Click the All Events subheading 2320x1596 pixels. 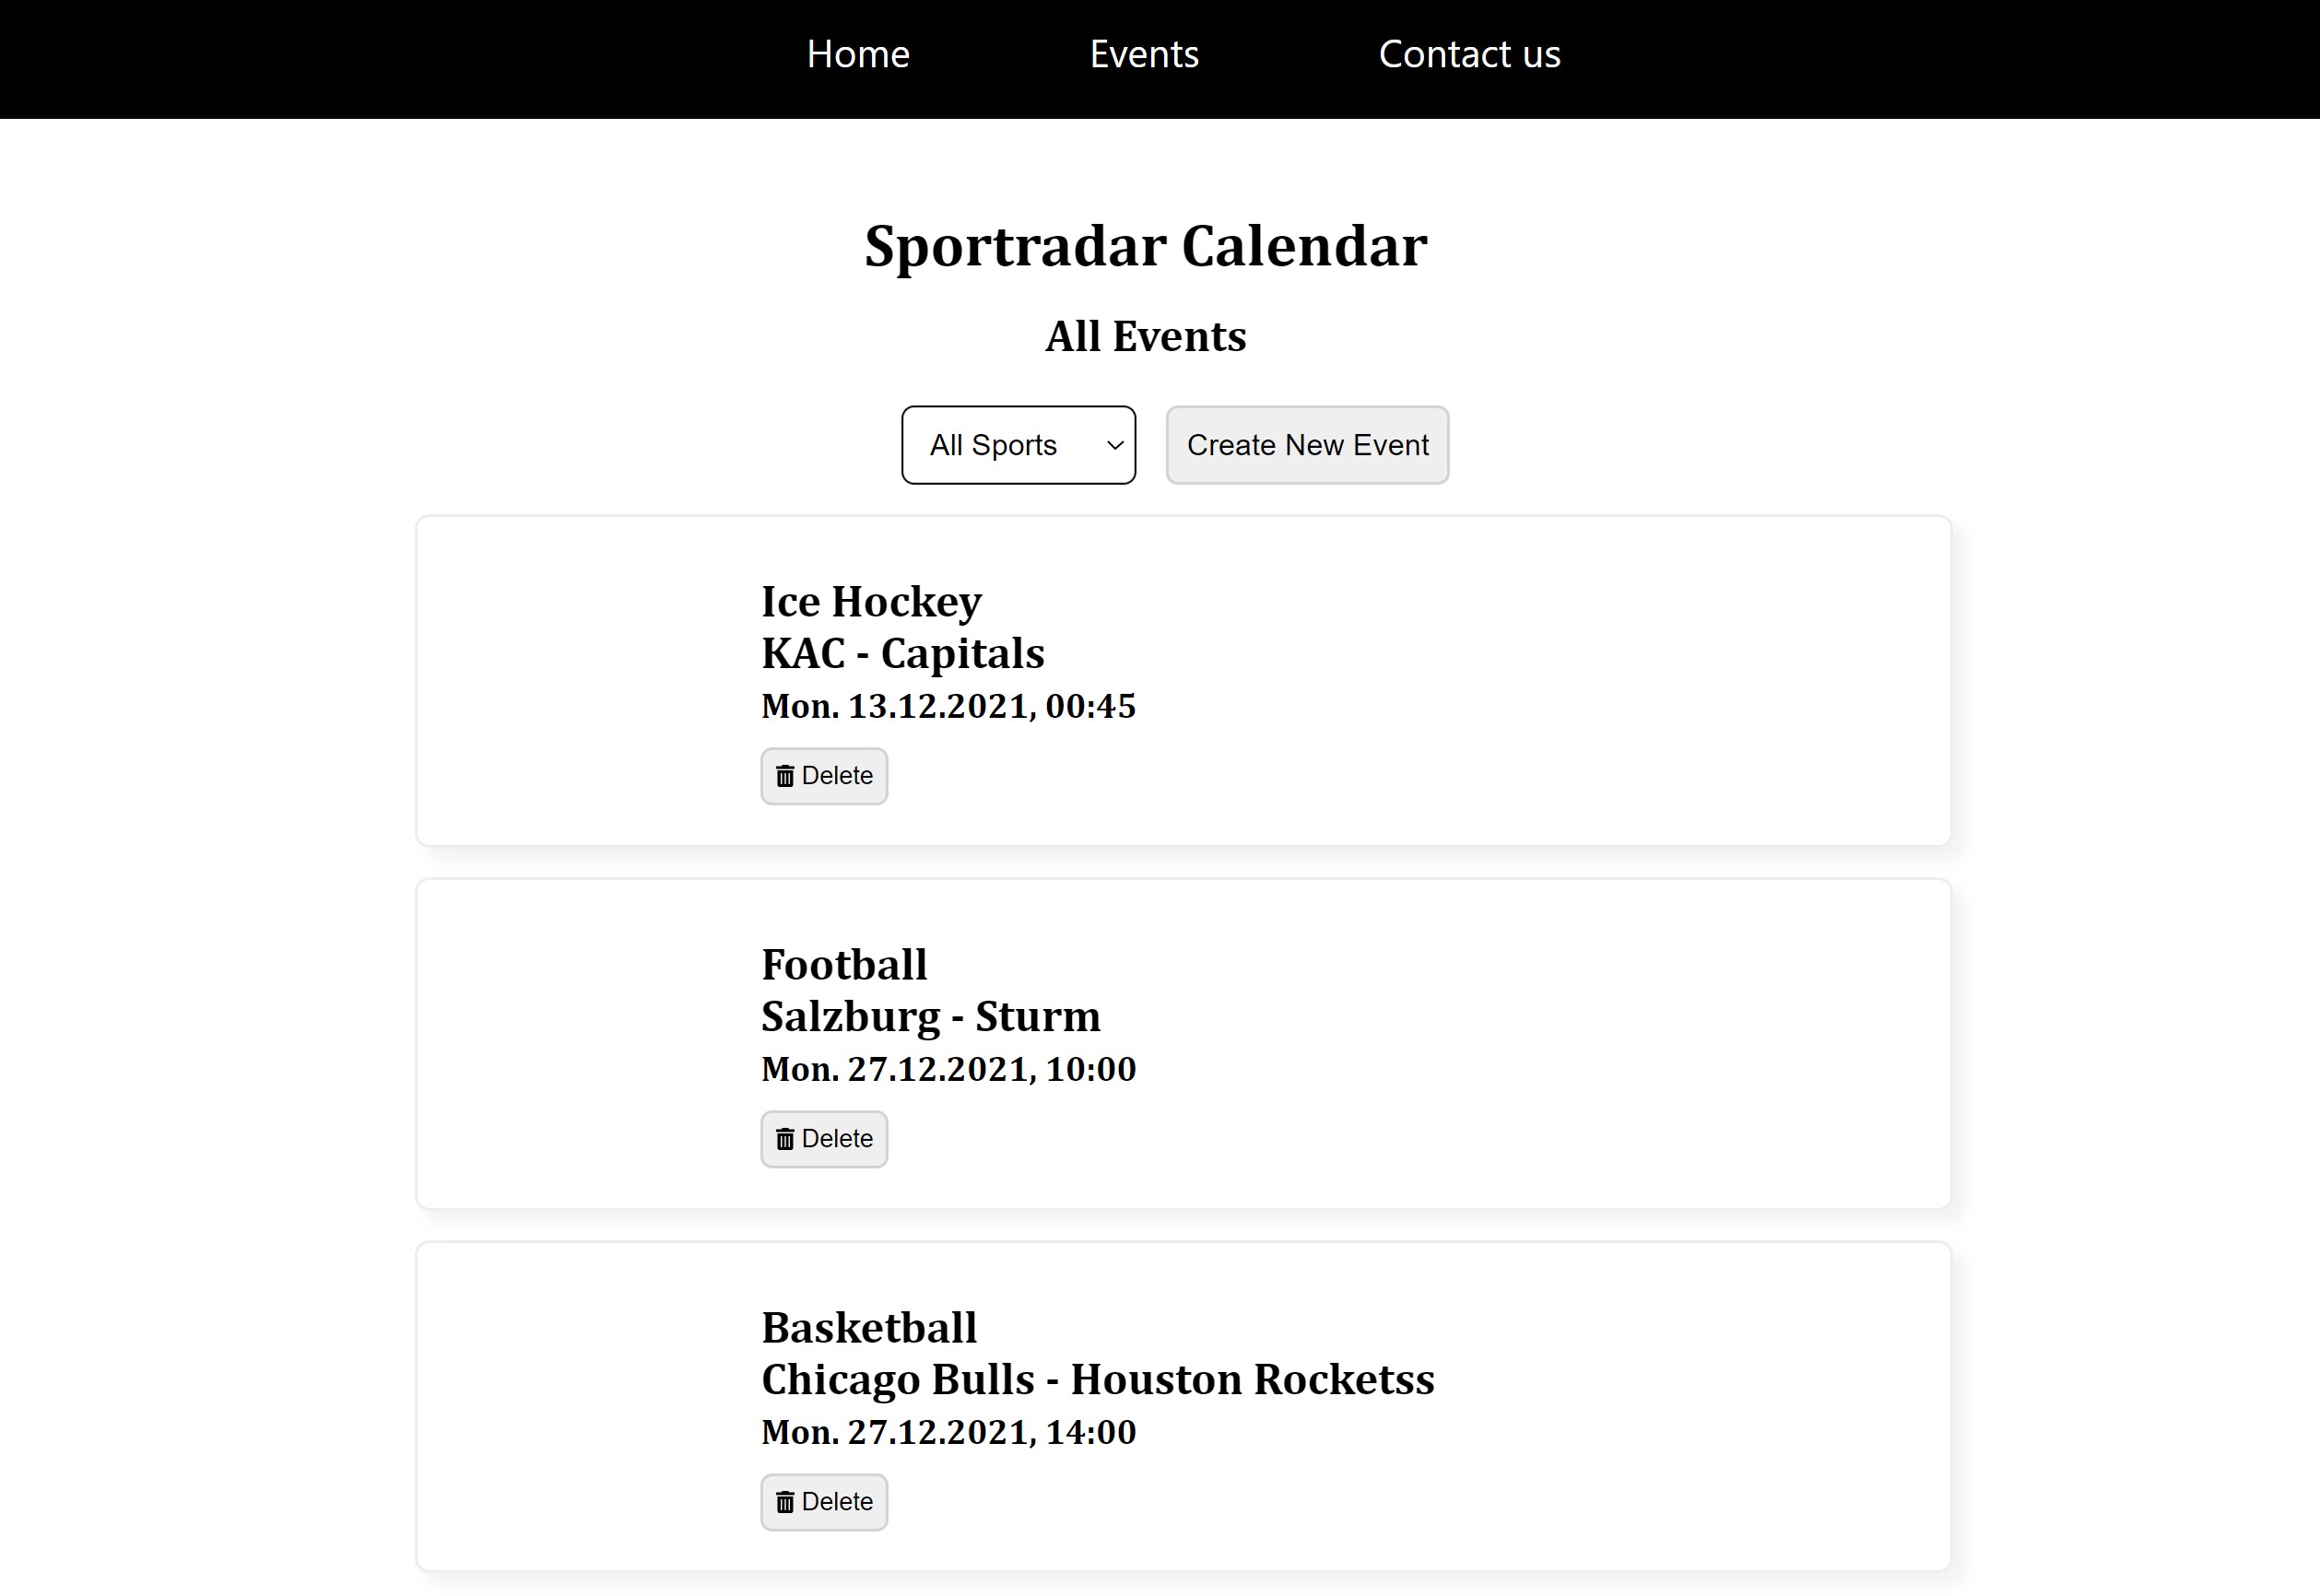click(1145, 336)
